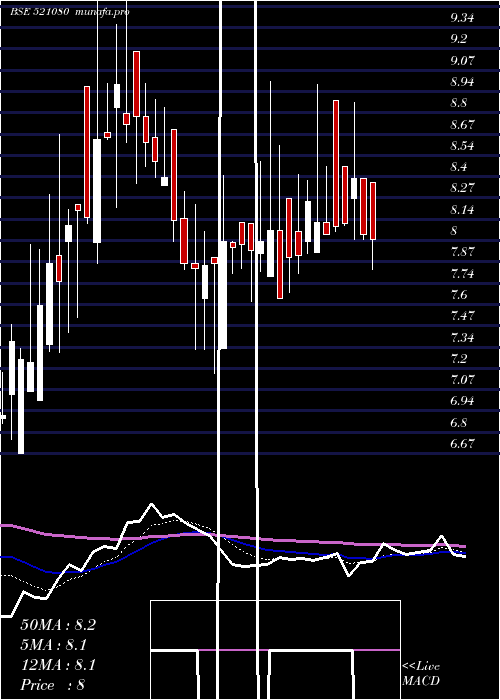The height and width of the screenshot is (700, 500).
Task: Click the '12MA : 8.1' indicator text
Action: click(x=58, y=665)
